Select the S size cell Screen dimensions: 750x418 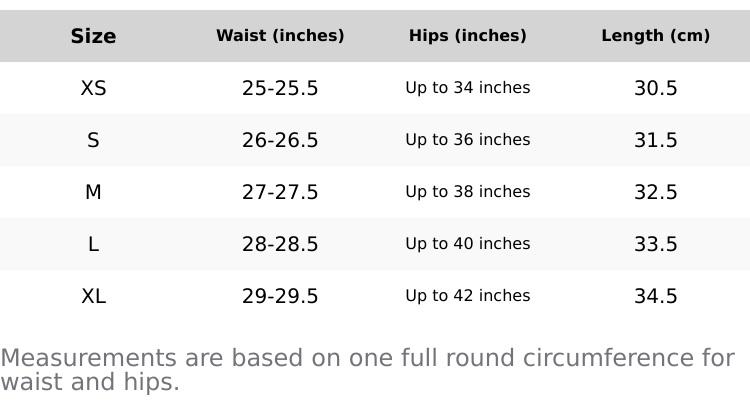point(93,140)
